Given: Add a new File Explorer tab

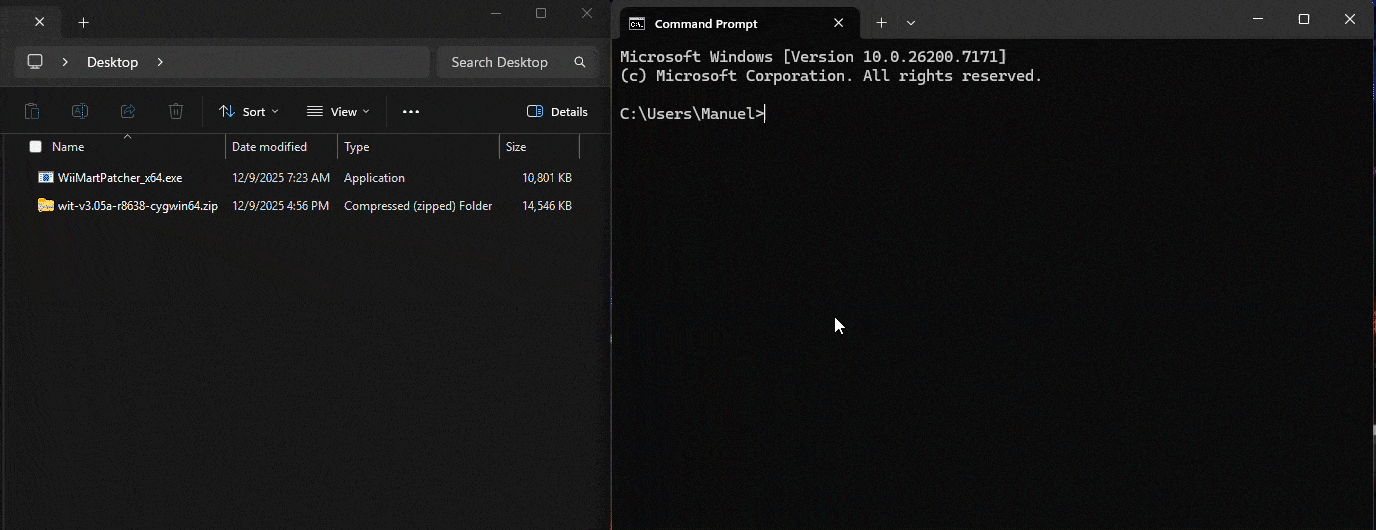Looking at the screenshot, I should (x=84, y=22).
